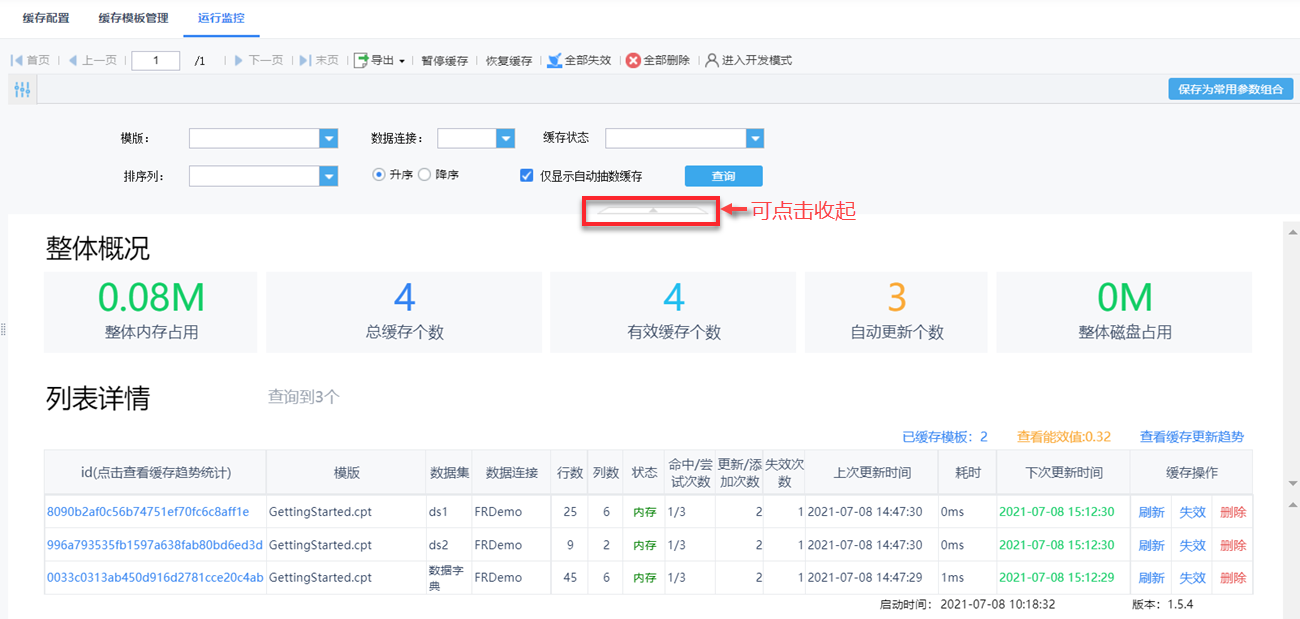The image size is (1300, 619).
Task: Click ds1 dataset cell
Action: (449, 512)
